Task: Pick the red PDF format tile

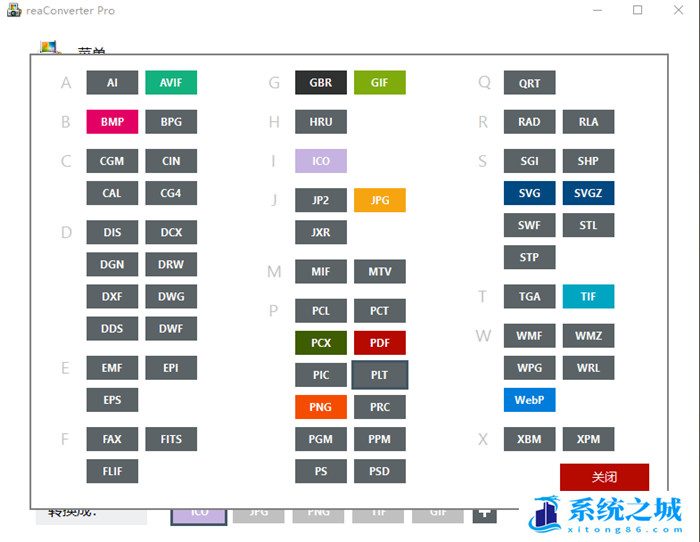Action: point(379,343)
